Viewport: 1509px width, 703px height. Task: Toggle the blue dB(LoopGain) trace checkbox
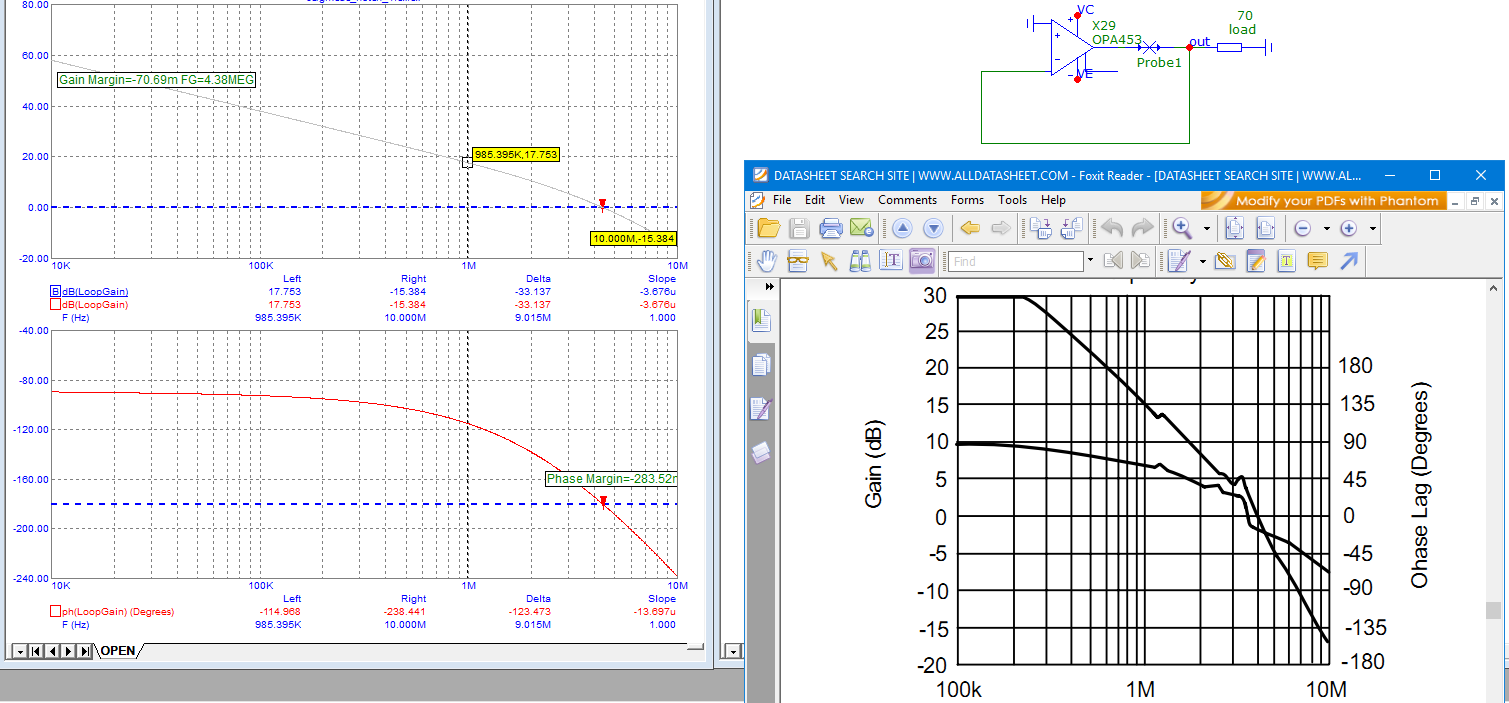(x=56, y=291)
